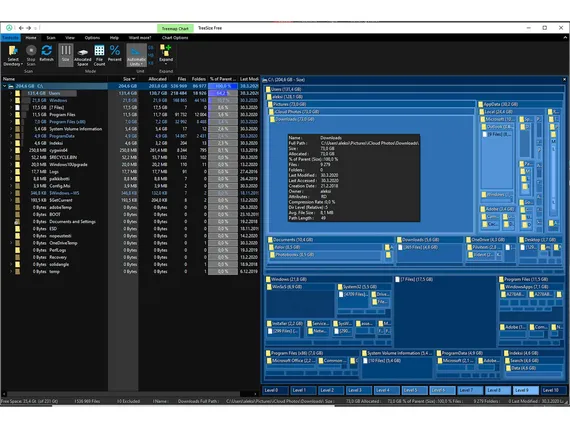Refresh the scan results
This screenshot has height=428, width=570.
click(47, 53)
